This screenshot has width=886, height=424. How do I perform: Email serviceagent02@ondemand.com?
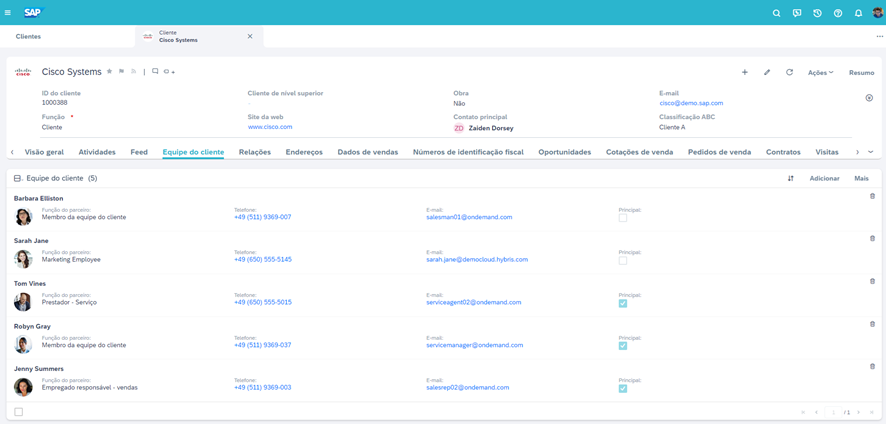coord(474,302)
